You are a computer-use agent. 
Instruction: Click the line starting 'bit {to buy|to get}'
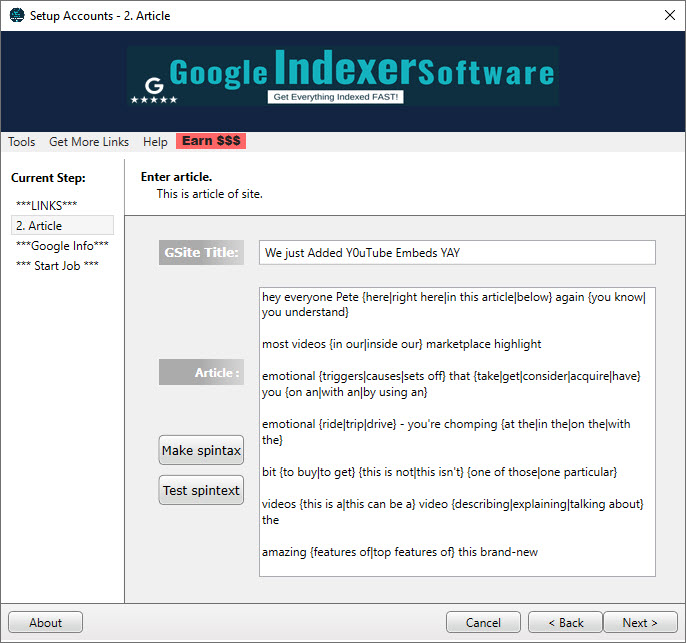(x=439, y=472)
